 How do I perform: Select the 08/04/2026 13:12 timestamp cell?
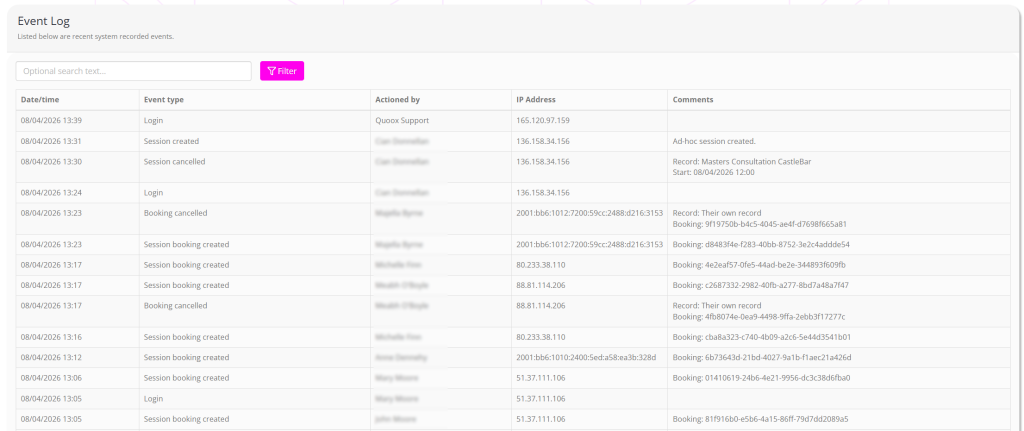[x=51, y=357]
